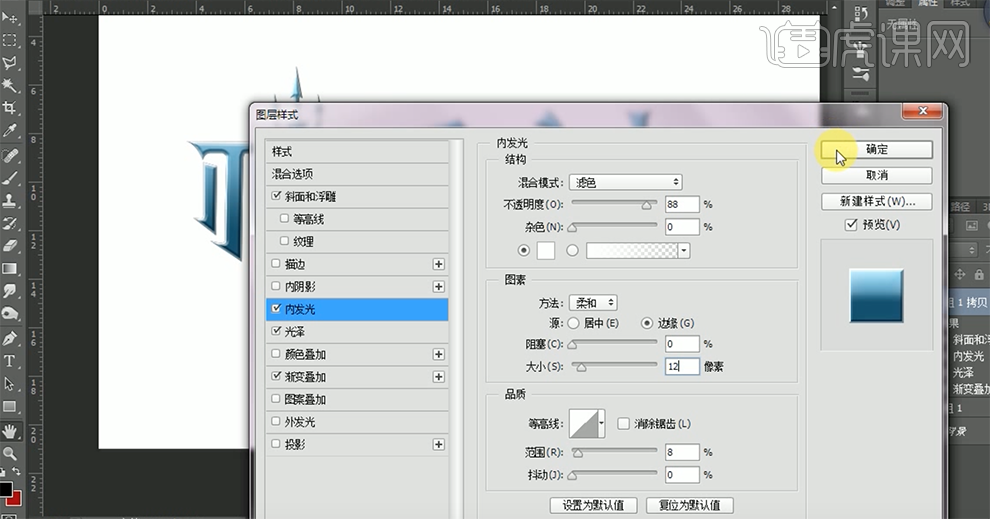Add another 渐变叠加 effect with plus button

[439, 377]
